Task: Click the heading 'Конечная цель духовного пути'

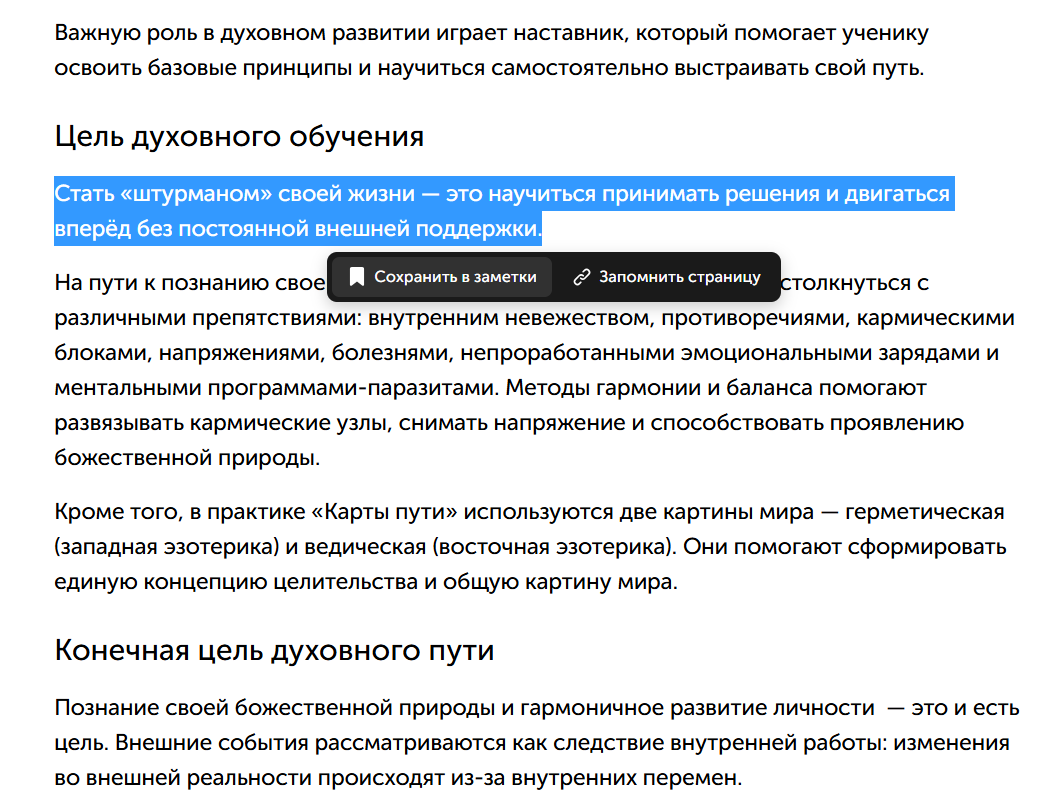Action: [x=274, y=651]
